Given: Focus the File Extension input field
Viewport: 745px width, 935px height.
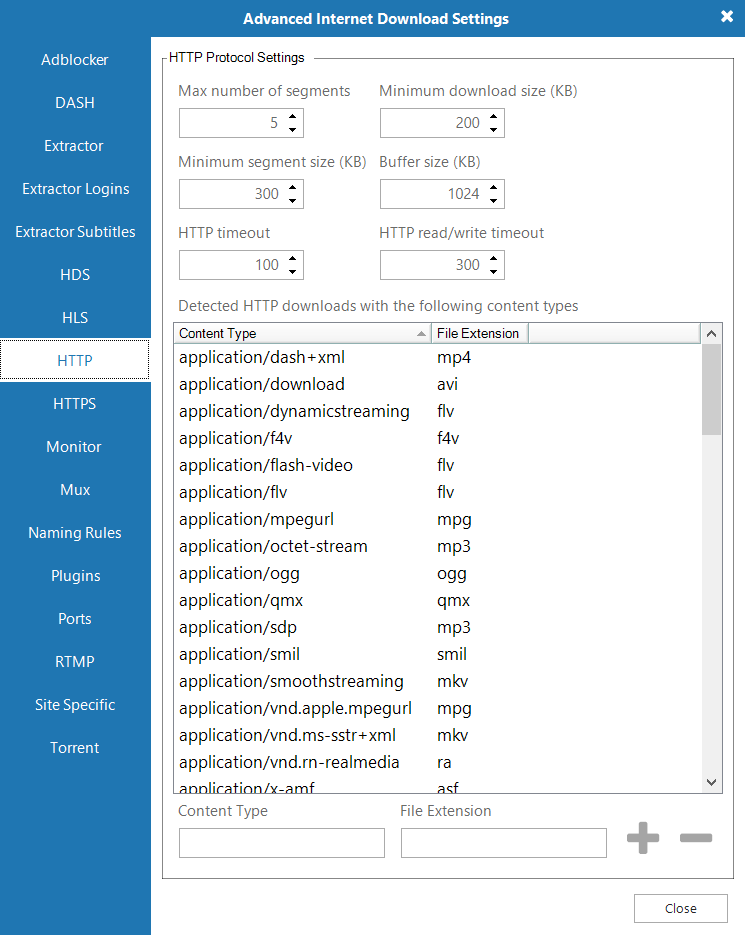Looking at the screenshot, I should 503,843.
